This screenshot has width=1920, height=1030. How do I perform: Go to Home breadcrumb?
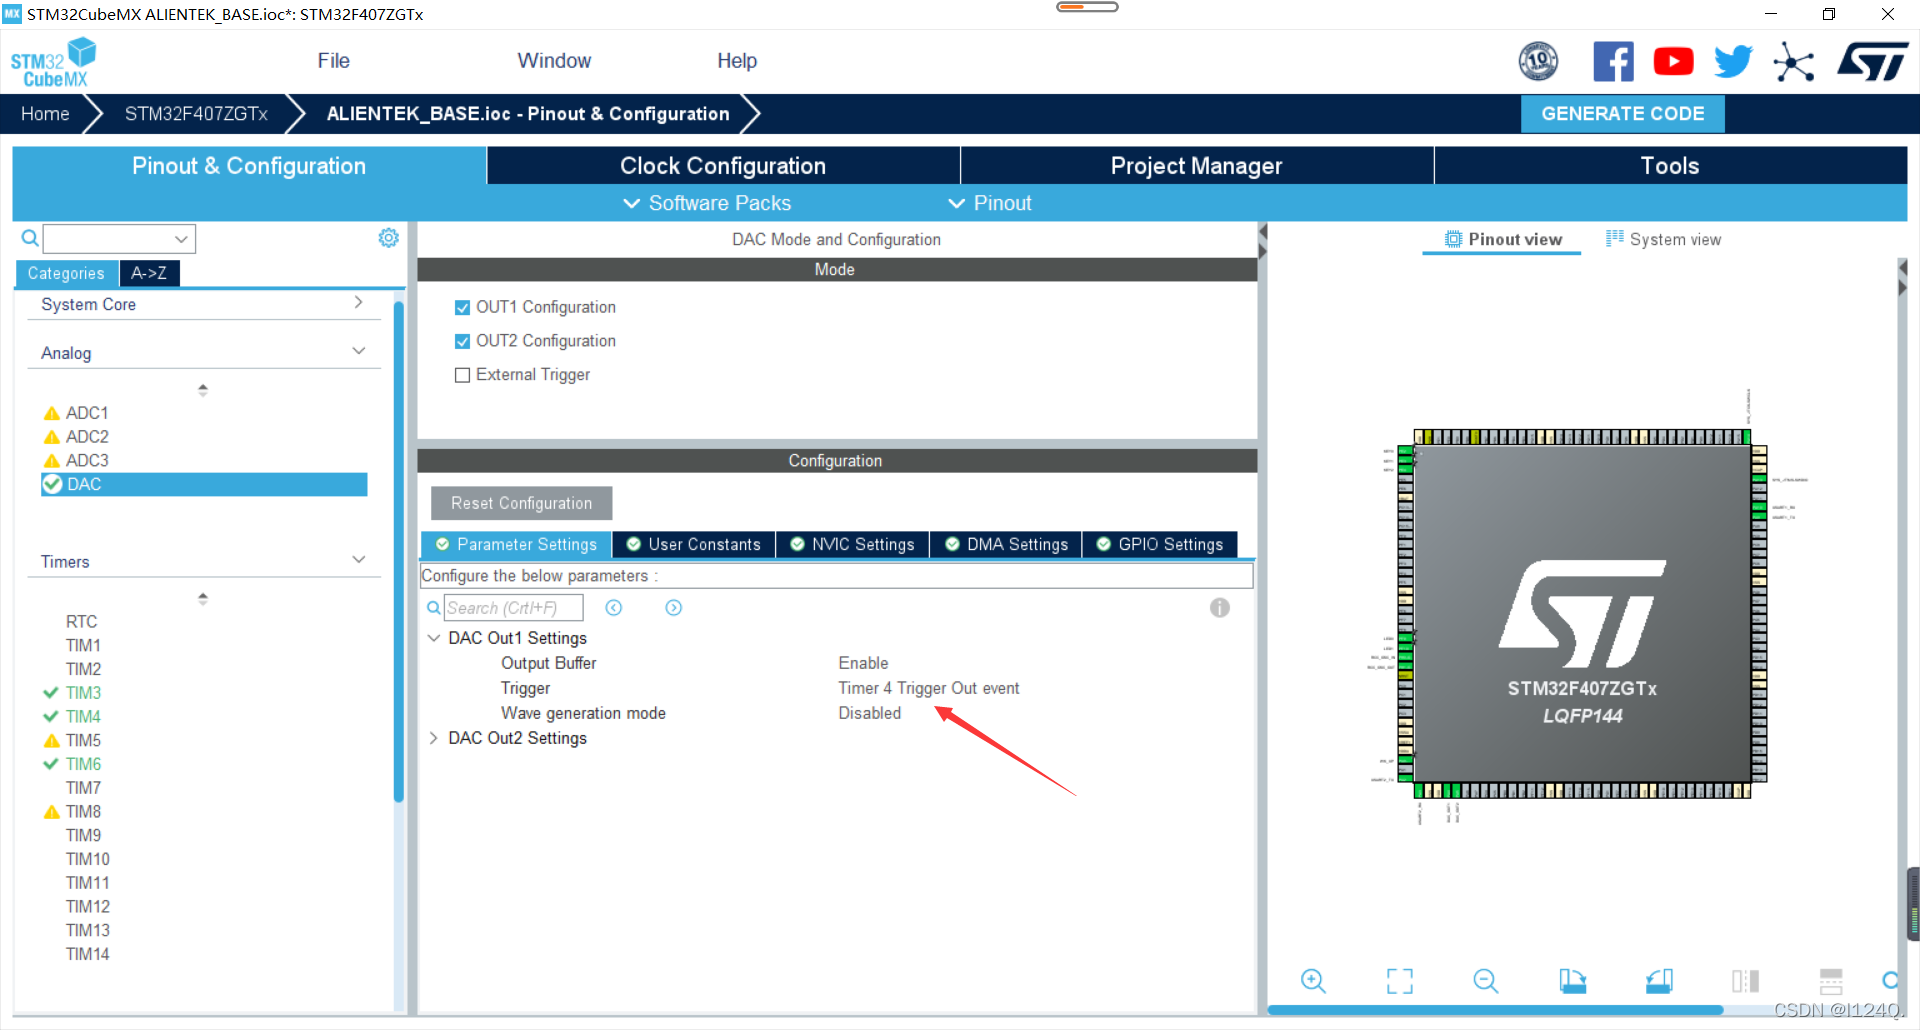coord(45,114)
